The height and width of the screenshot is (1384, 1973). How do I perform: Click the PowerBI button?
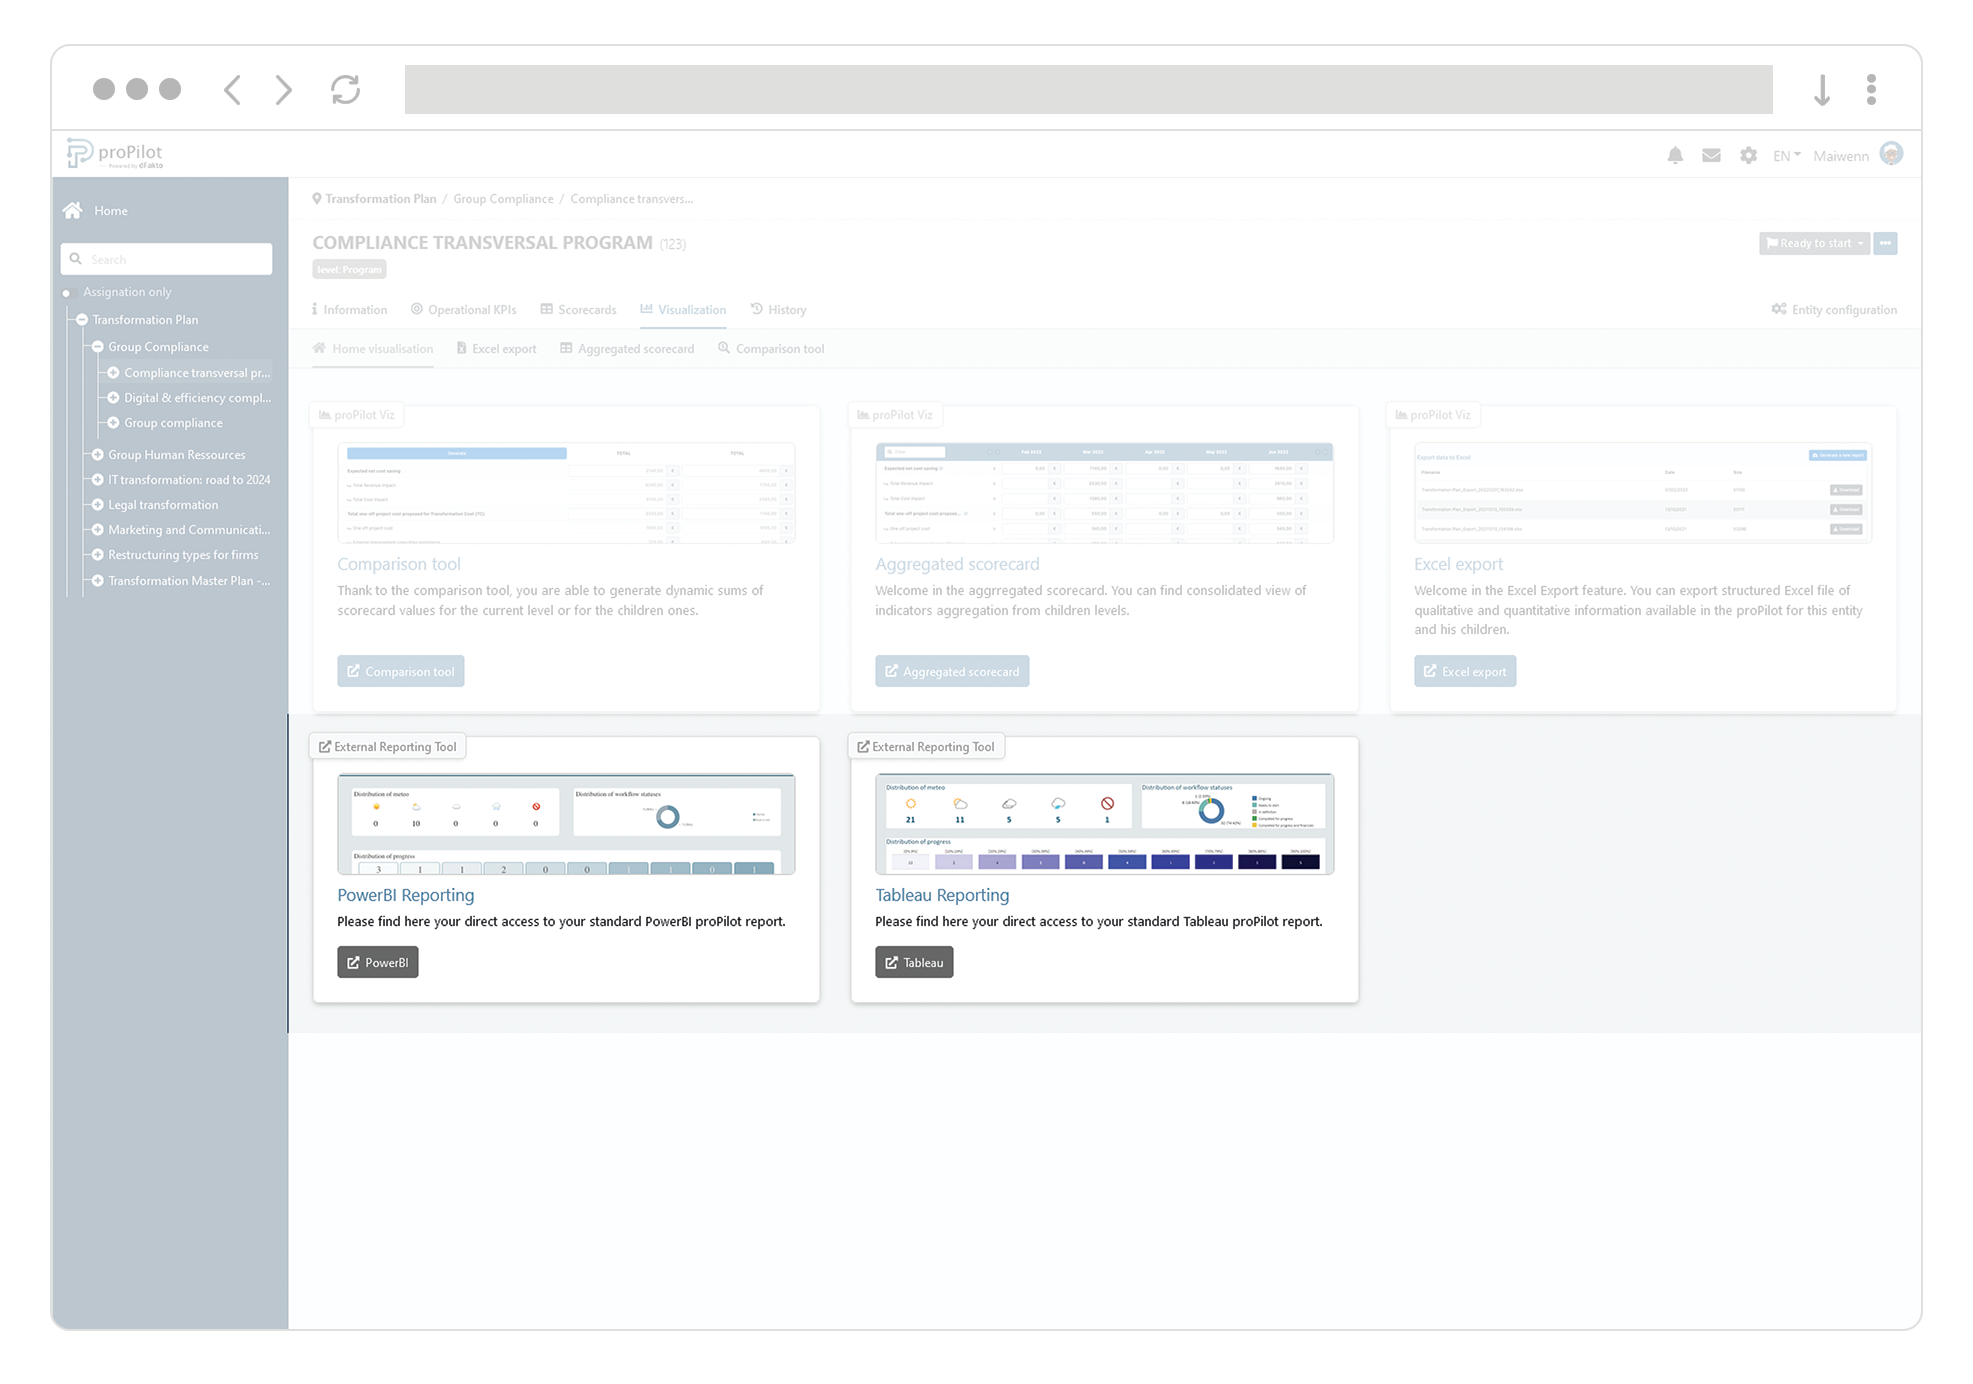(x=377, y=962)
